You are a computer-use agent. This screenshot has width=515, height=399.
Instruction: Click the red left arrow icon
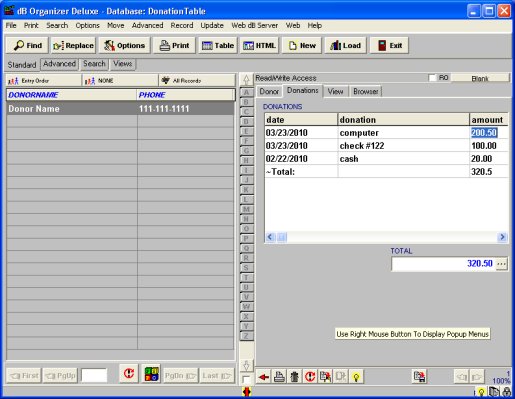tap(264, 377)
